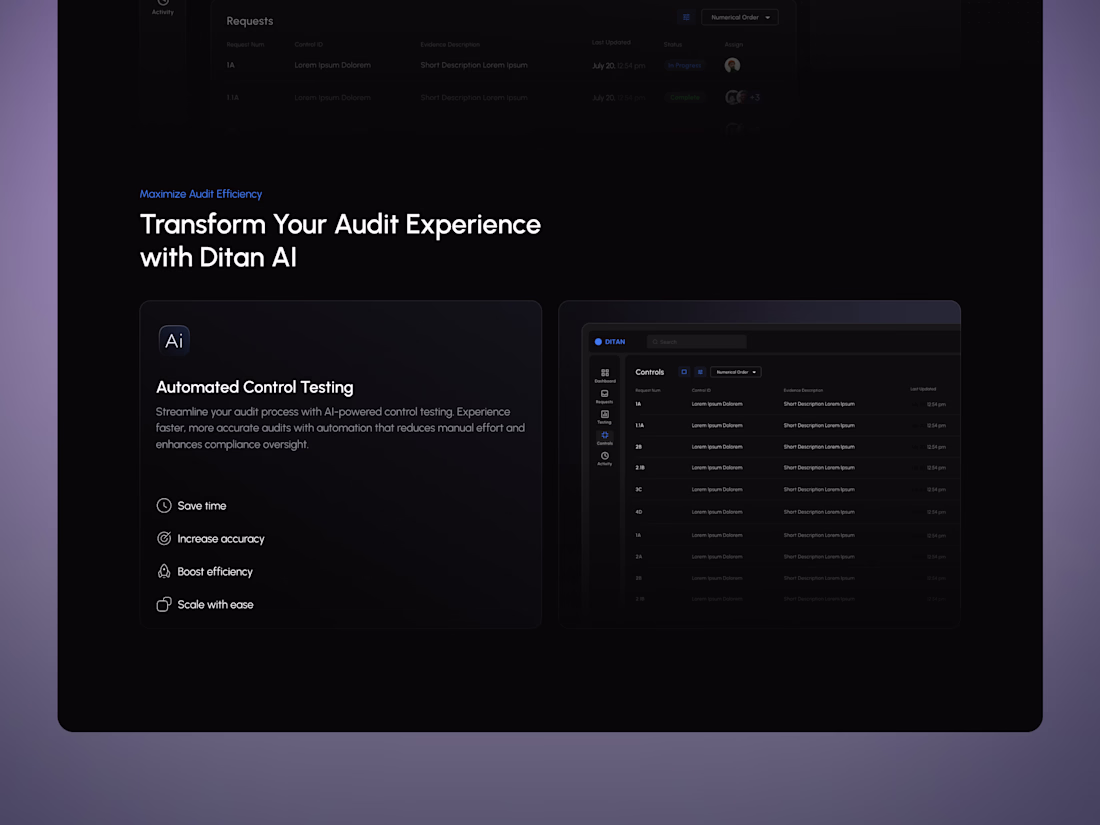Viewport: 1100px width, 825px height.
Task: Switch Controls to list view icon
Action: pyautogui.click(x=700, y=372)
